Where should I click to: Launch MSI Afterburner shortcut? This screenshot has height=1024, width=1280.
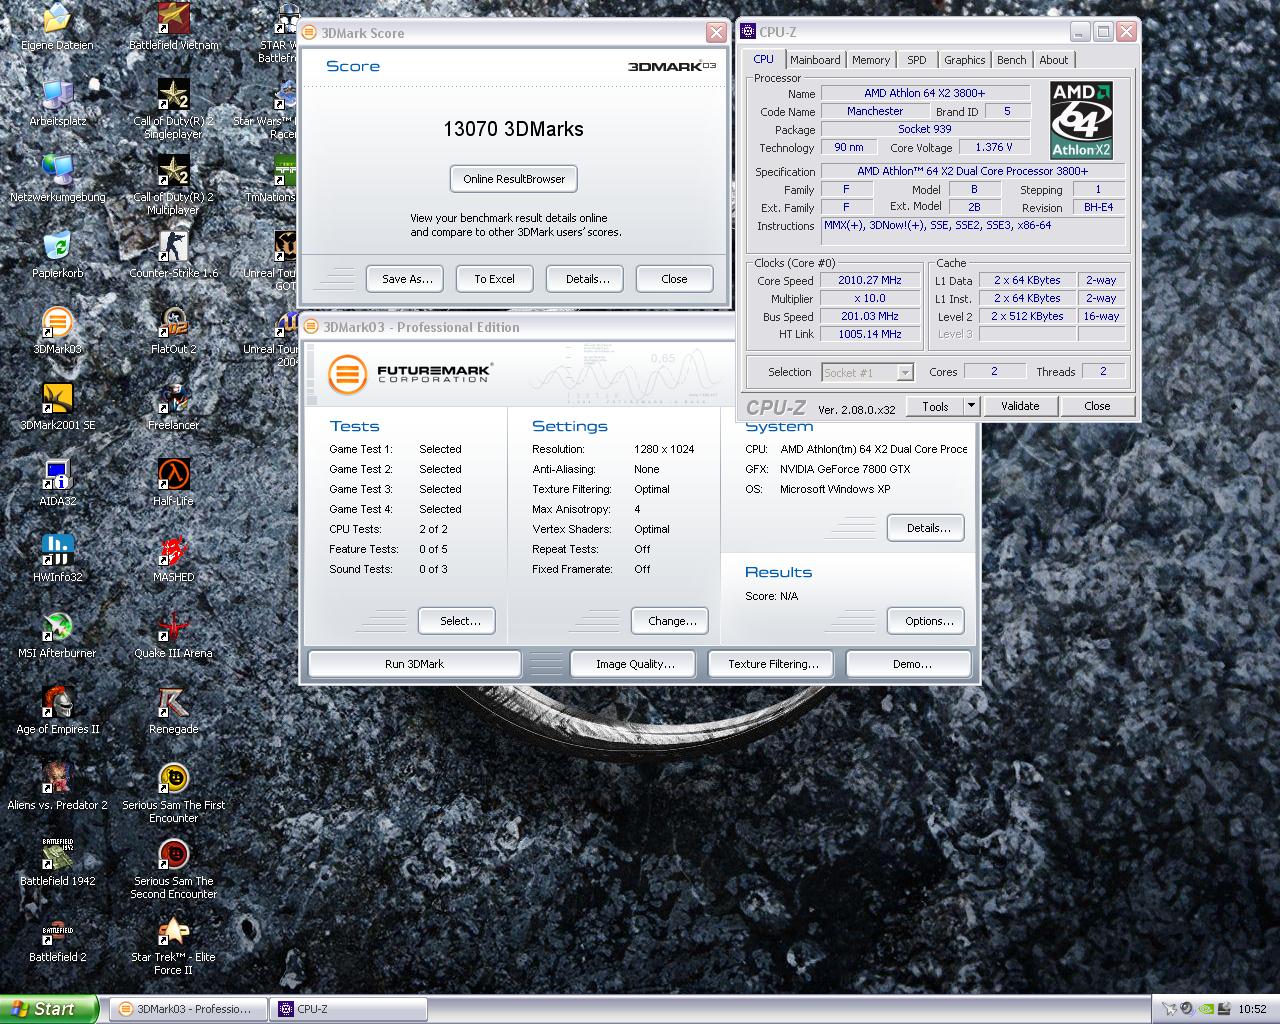click(x=57, y=634)
